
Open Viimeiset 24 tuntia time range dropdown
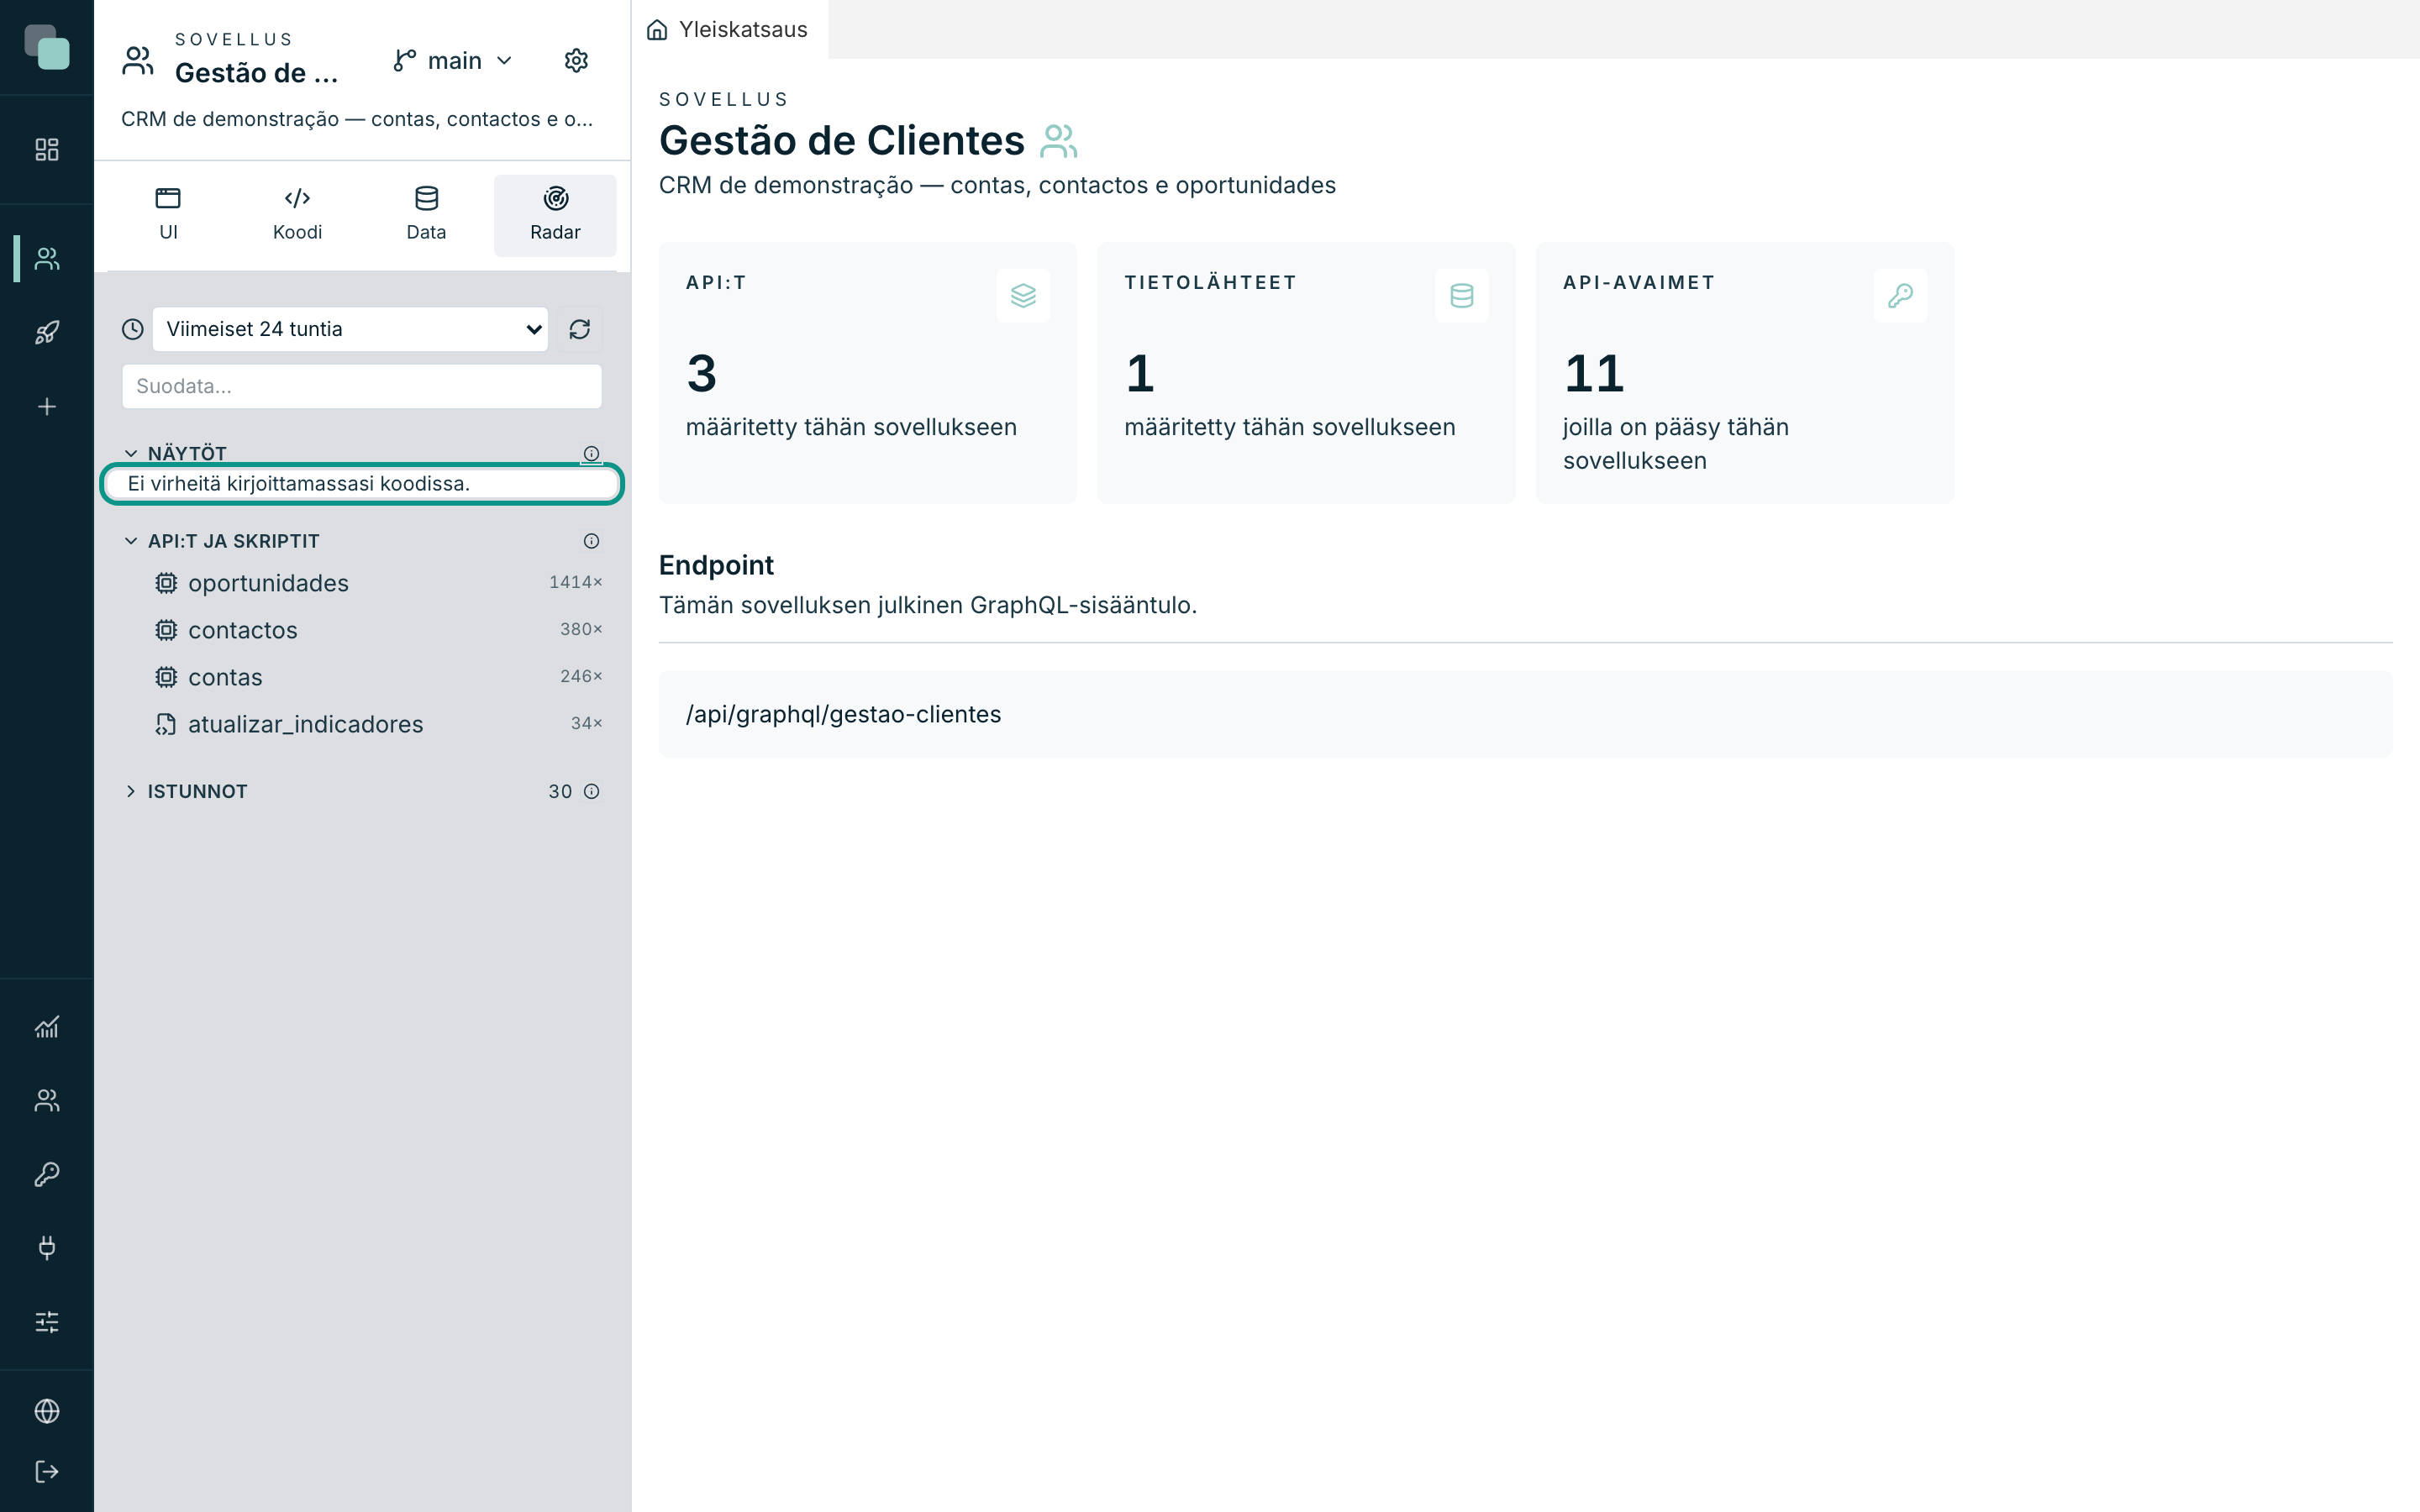pyautogui.click(x=350, y=329)
